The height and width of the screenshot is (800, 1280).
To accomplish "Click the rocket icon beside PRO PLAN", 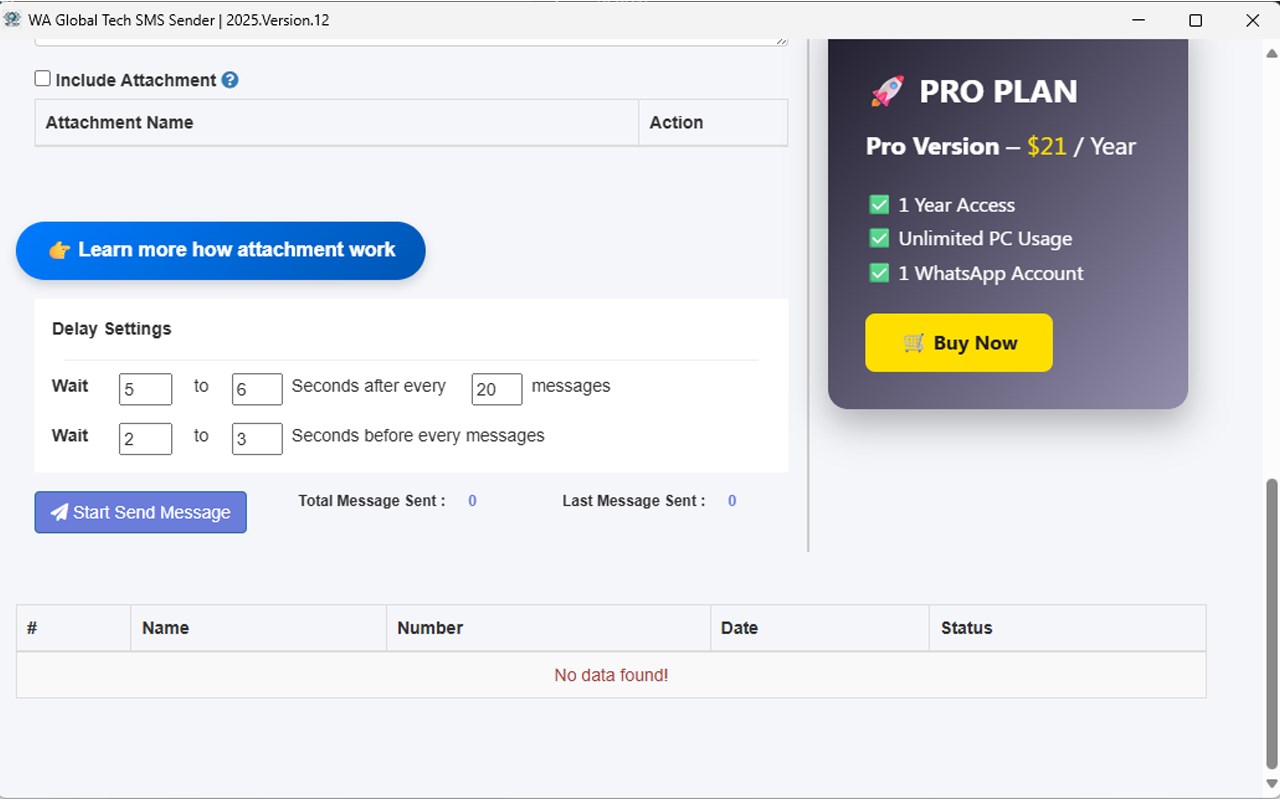I will point(887,91).
